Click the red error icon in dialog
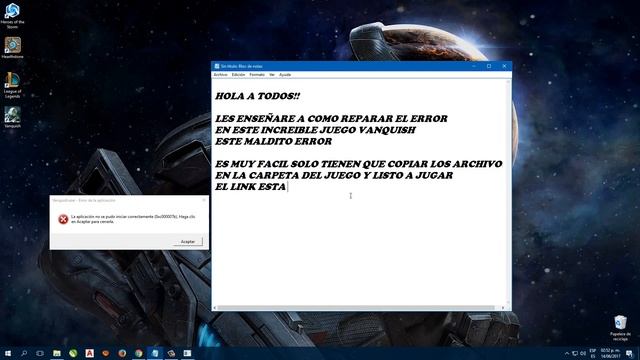The height and width of the screenshot is (360, 640). [63, 219]
